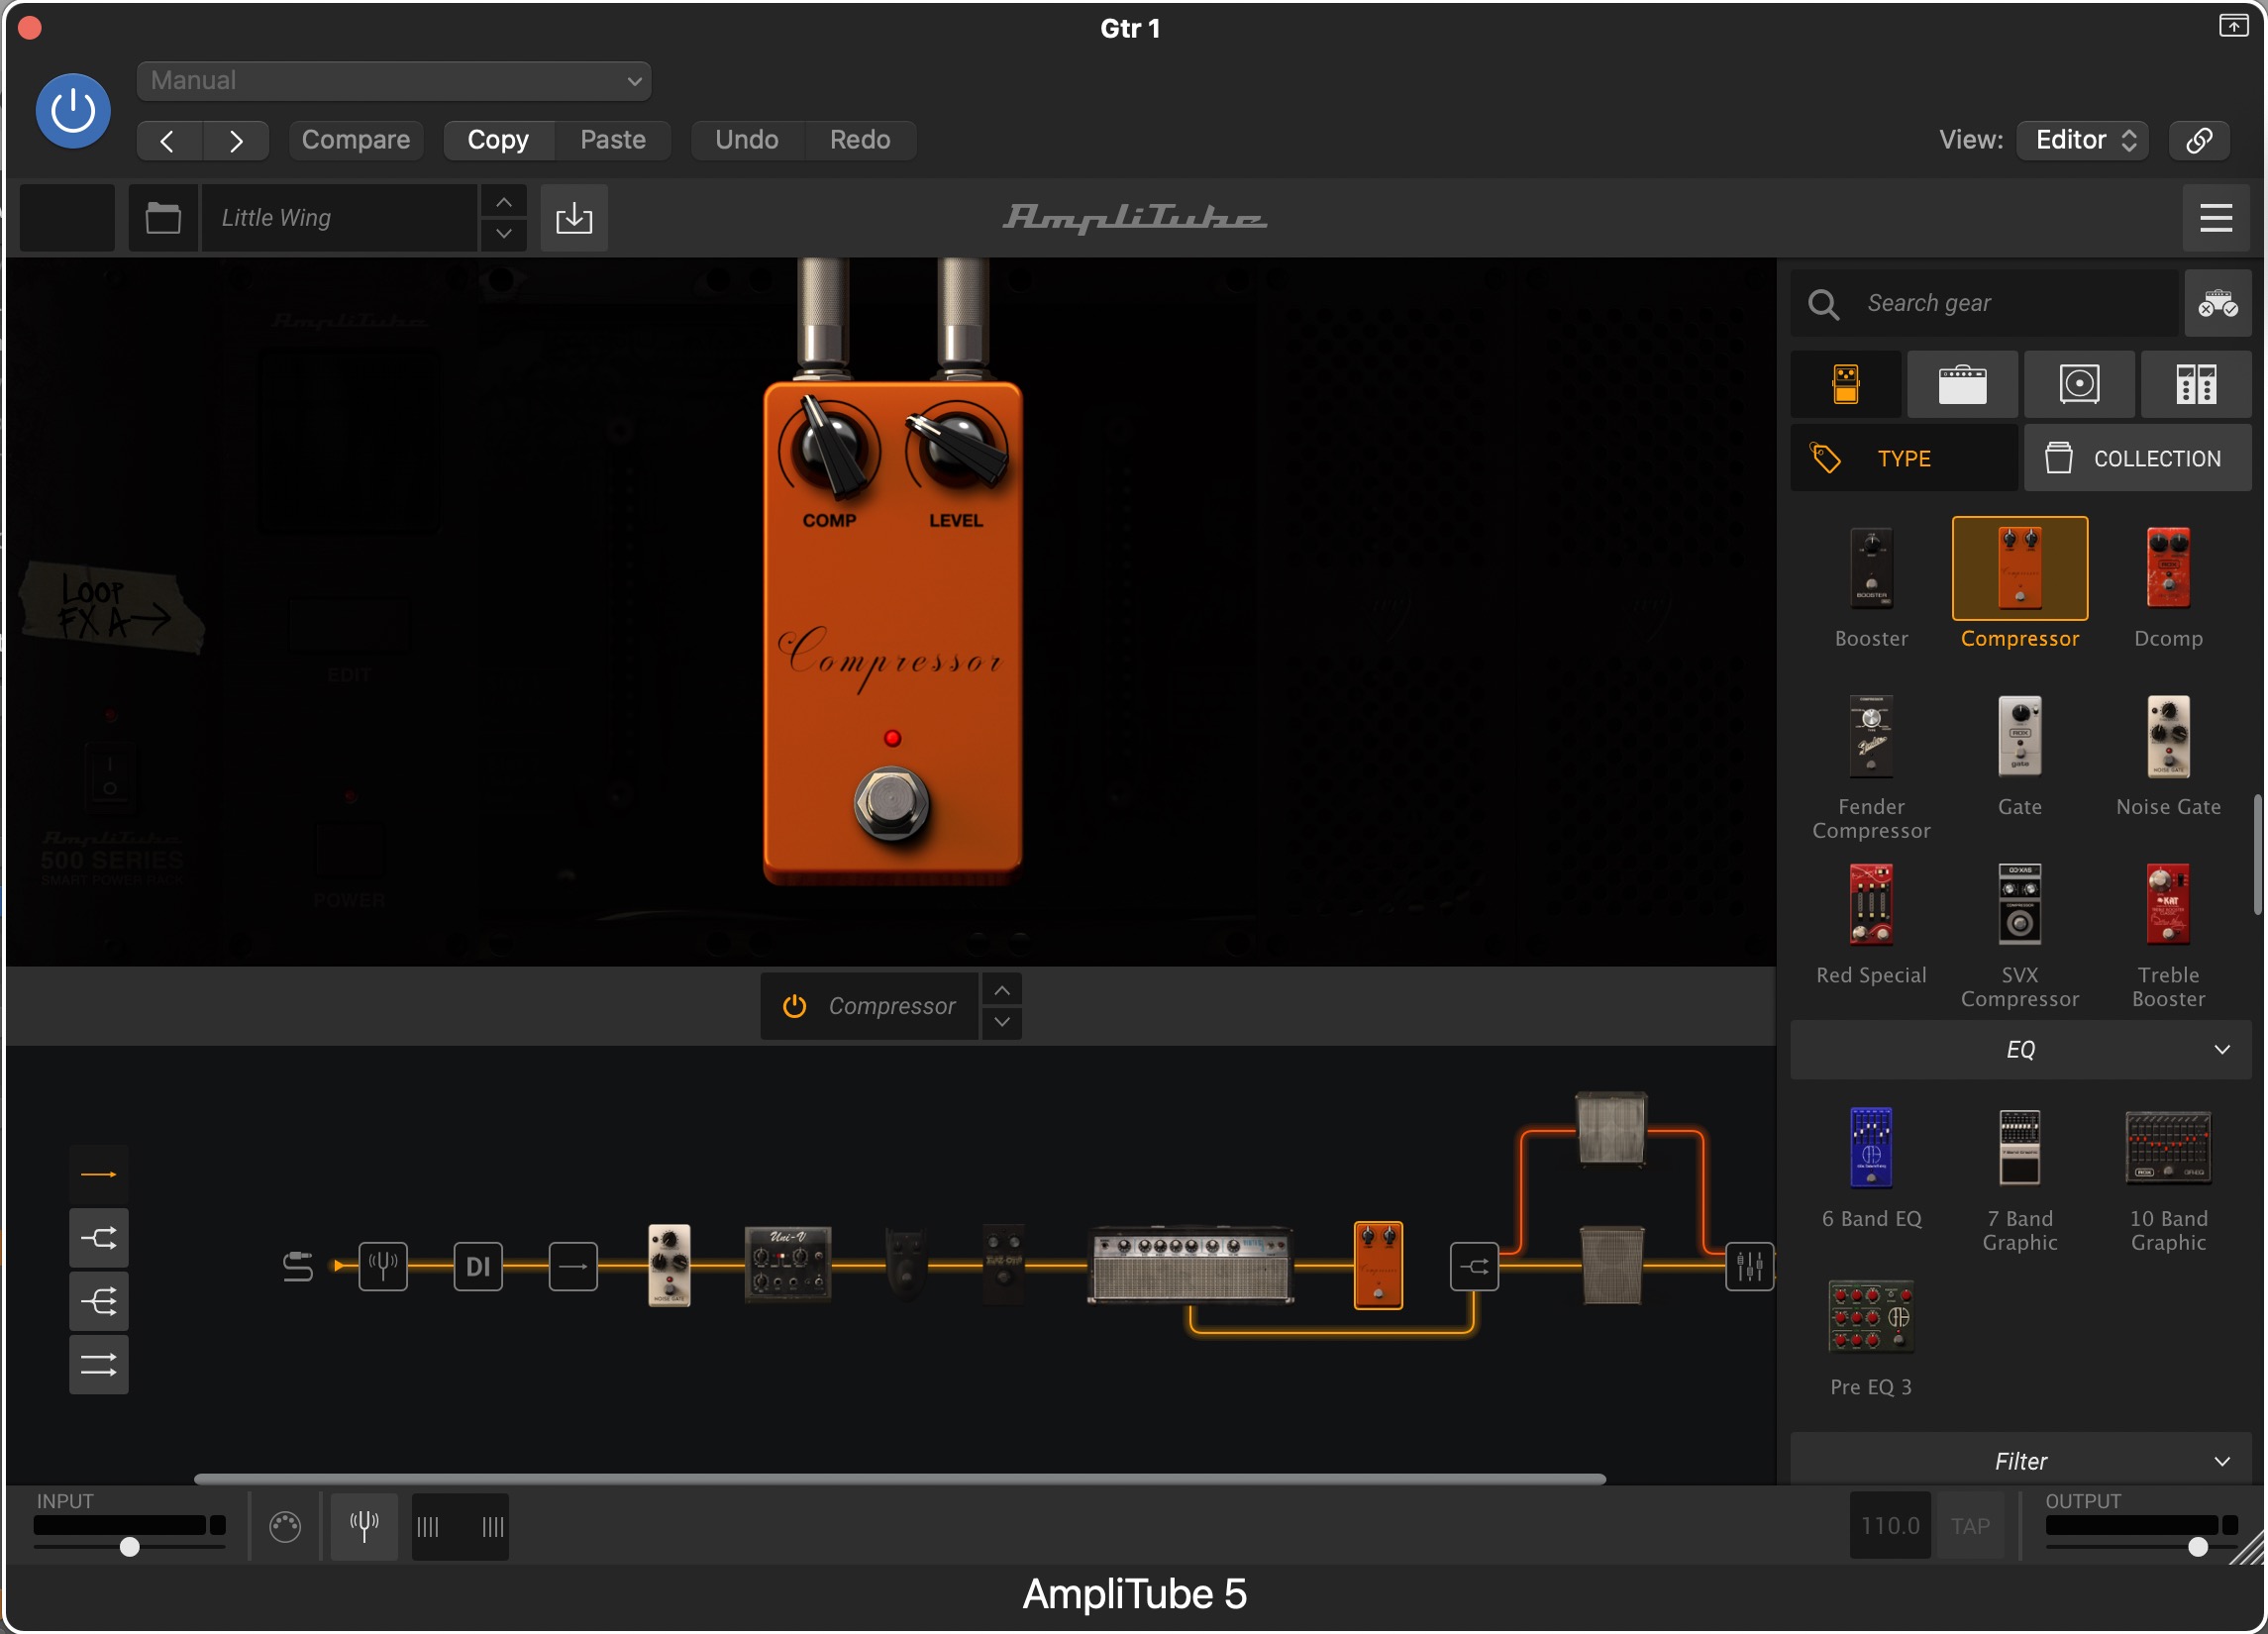Select the DI block in the chain

(x=478, y=1266)
